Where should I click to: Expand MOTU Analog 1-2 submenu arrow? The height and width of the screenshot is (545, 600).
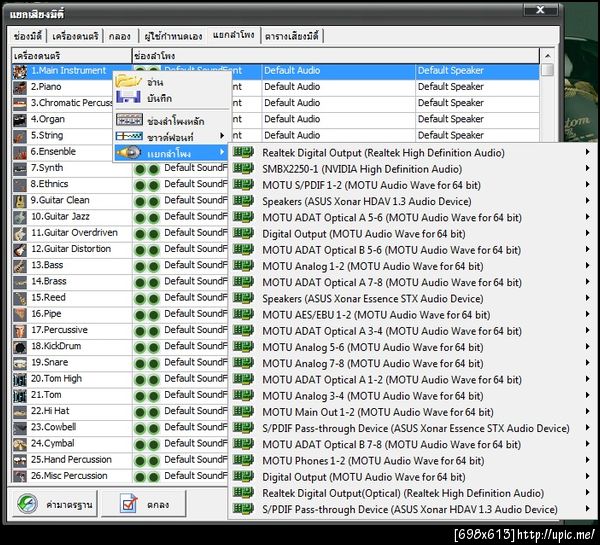(x=587, y=266)
